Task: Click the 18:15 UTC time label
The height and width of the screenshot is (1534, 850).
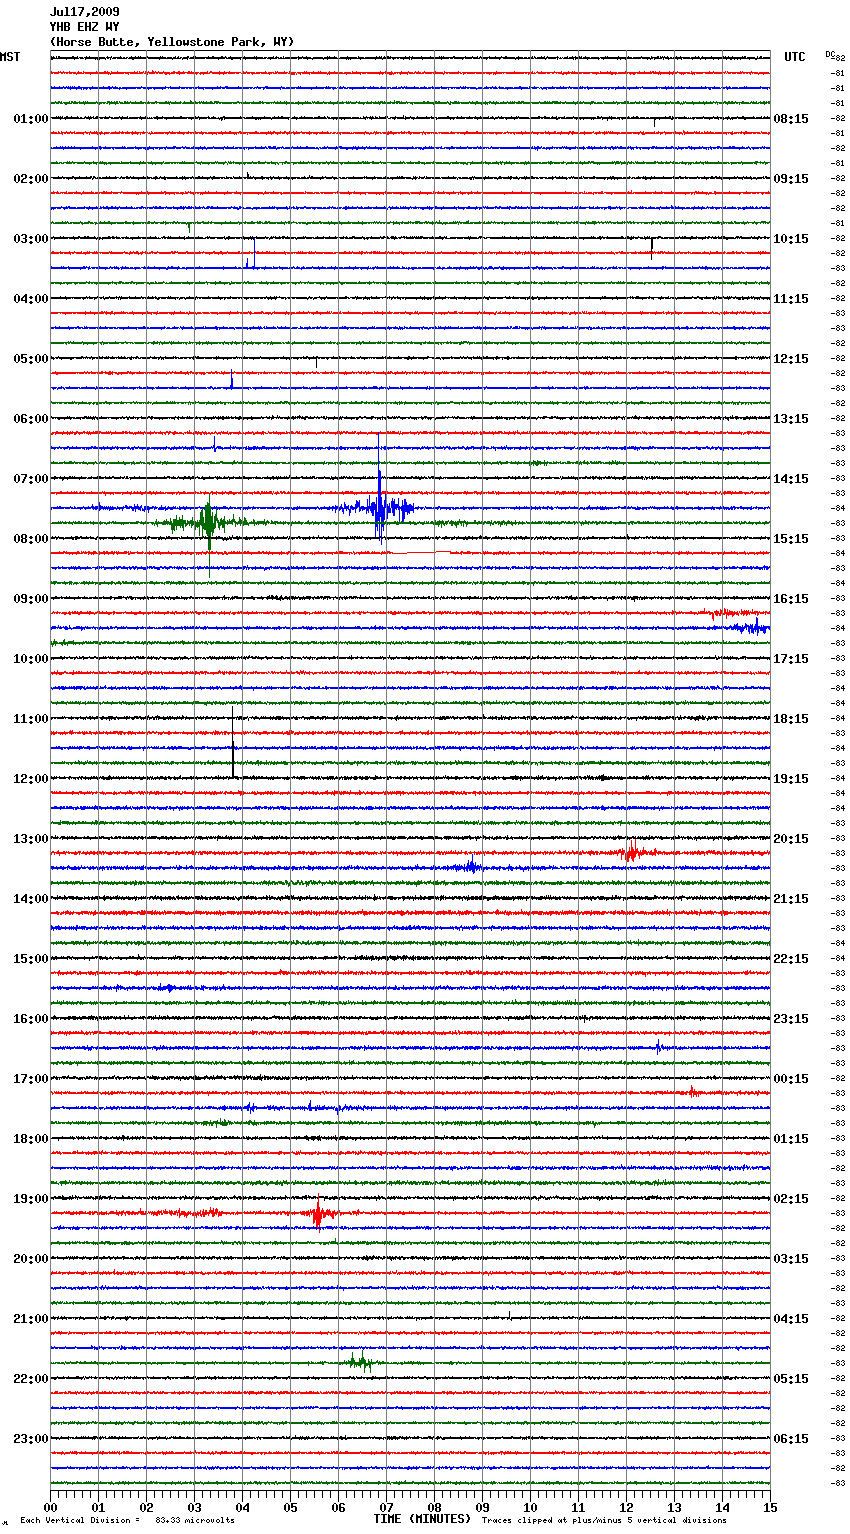Action: (791, 719)
